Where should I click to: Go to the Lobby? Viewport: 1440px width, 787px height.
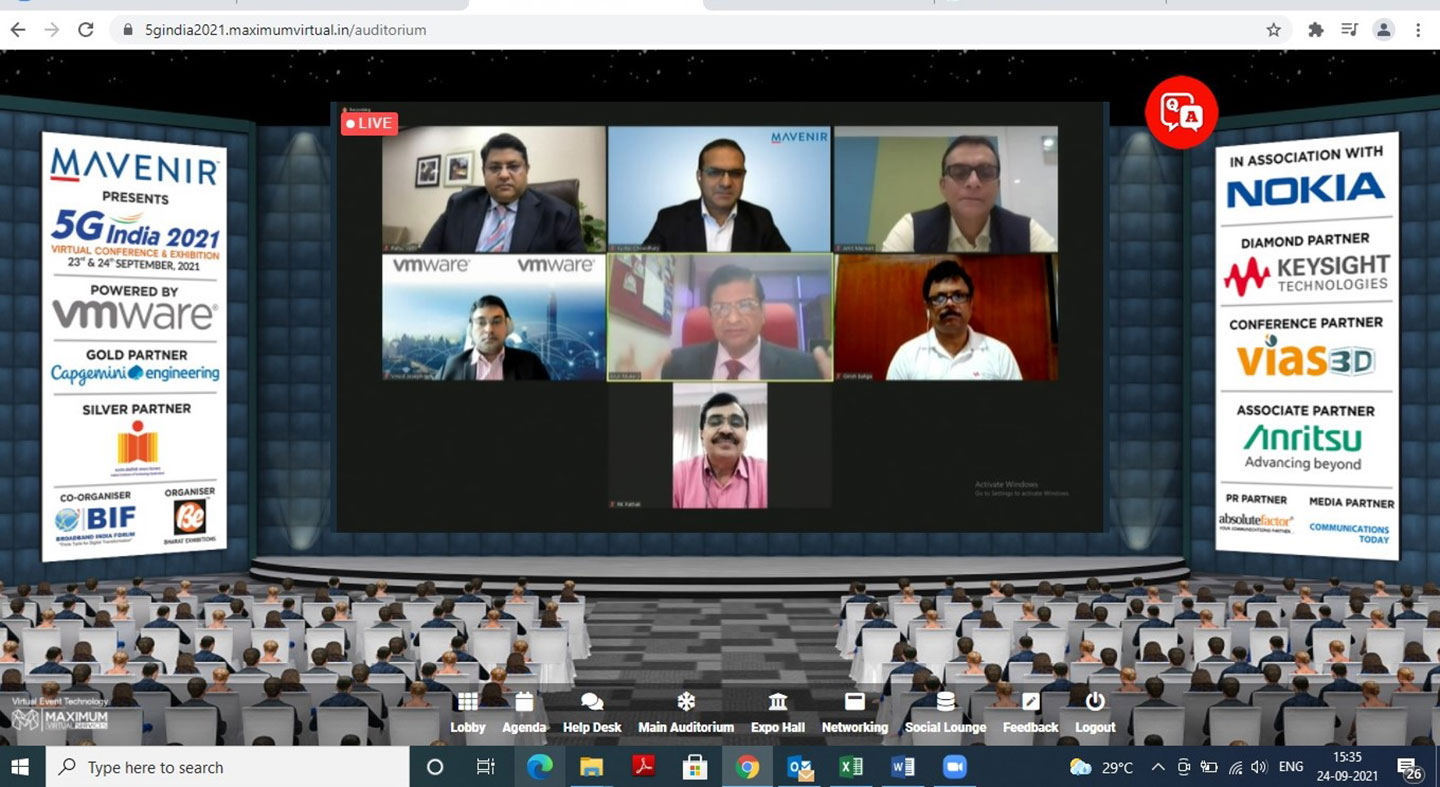coord(467,713)
